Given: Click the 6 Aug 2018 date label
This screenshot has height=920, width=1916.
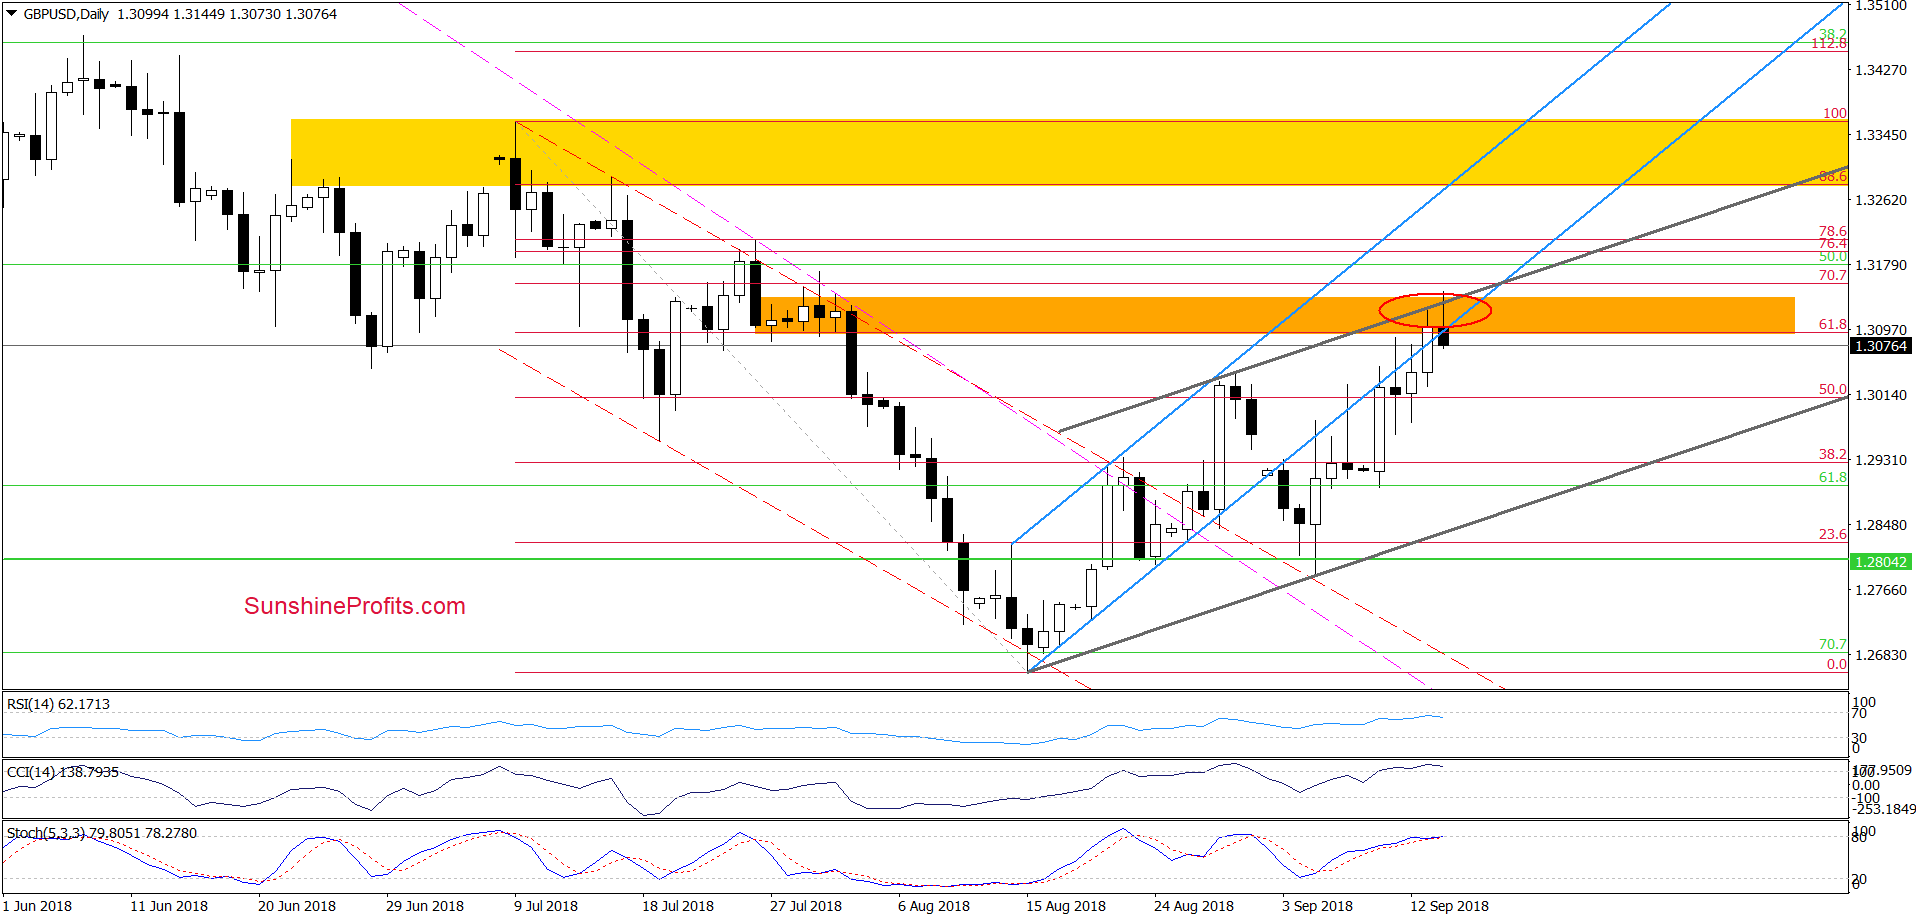Looking at the screenshot, I should click(934, 906).
